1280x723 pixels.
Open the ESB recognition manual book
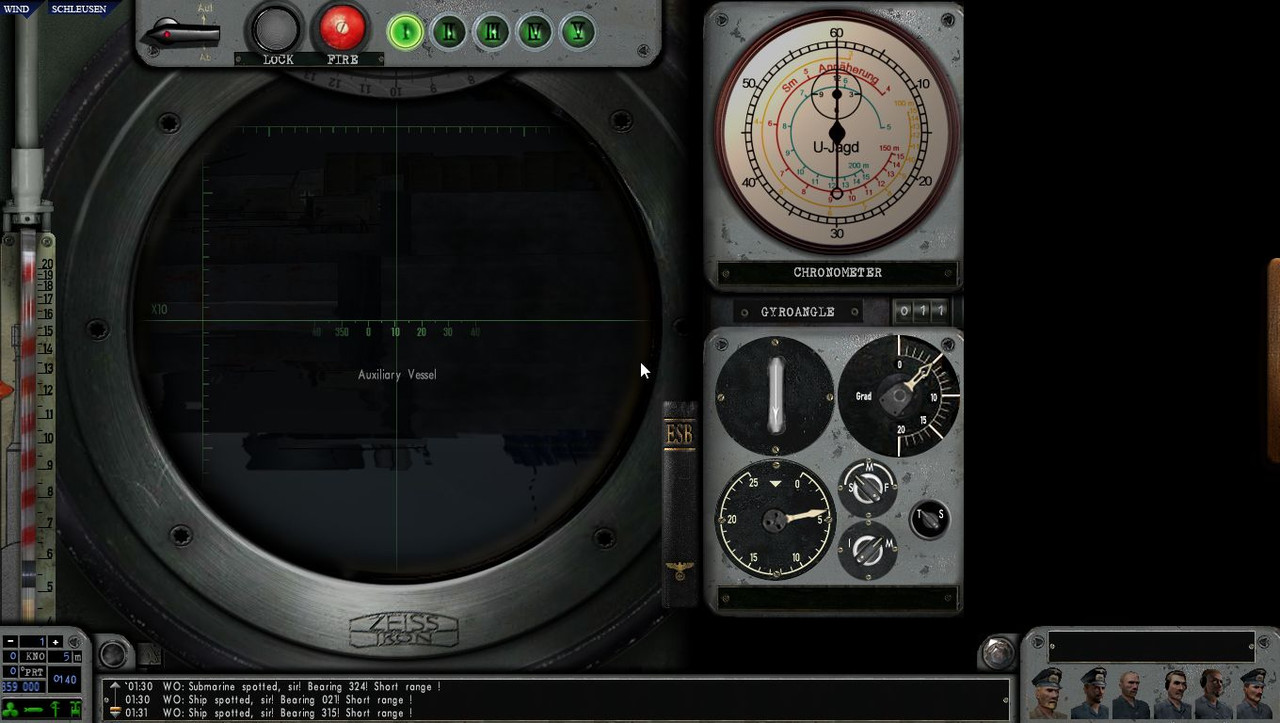[679, 503]
